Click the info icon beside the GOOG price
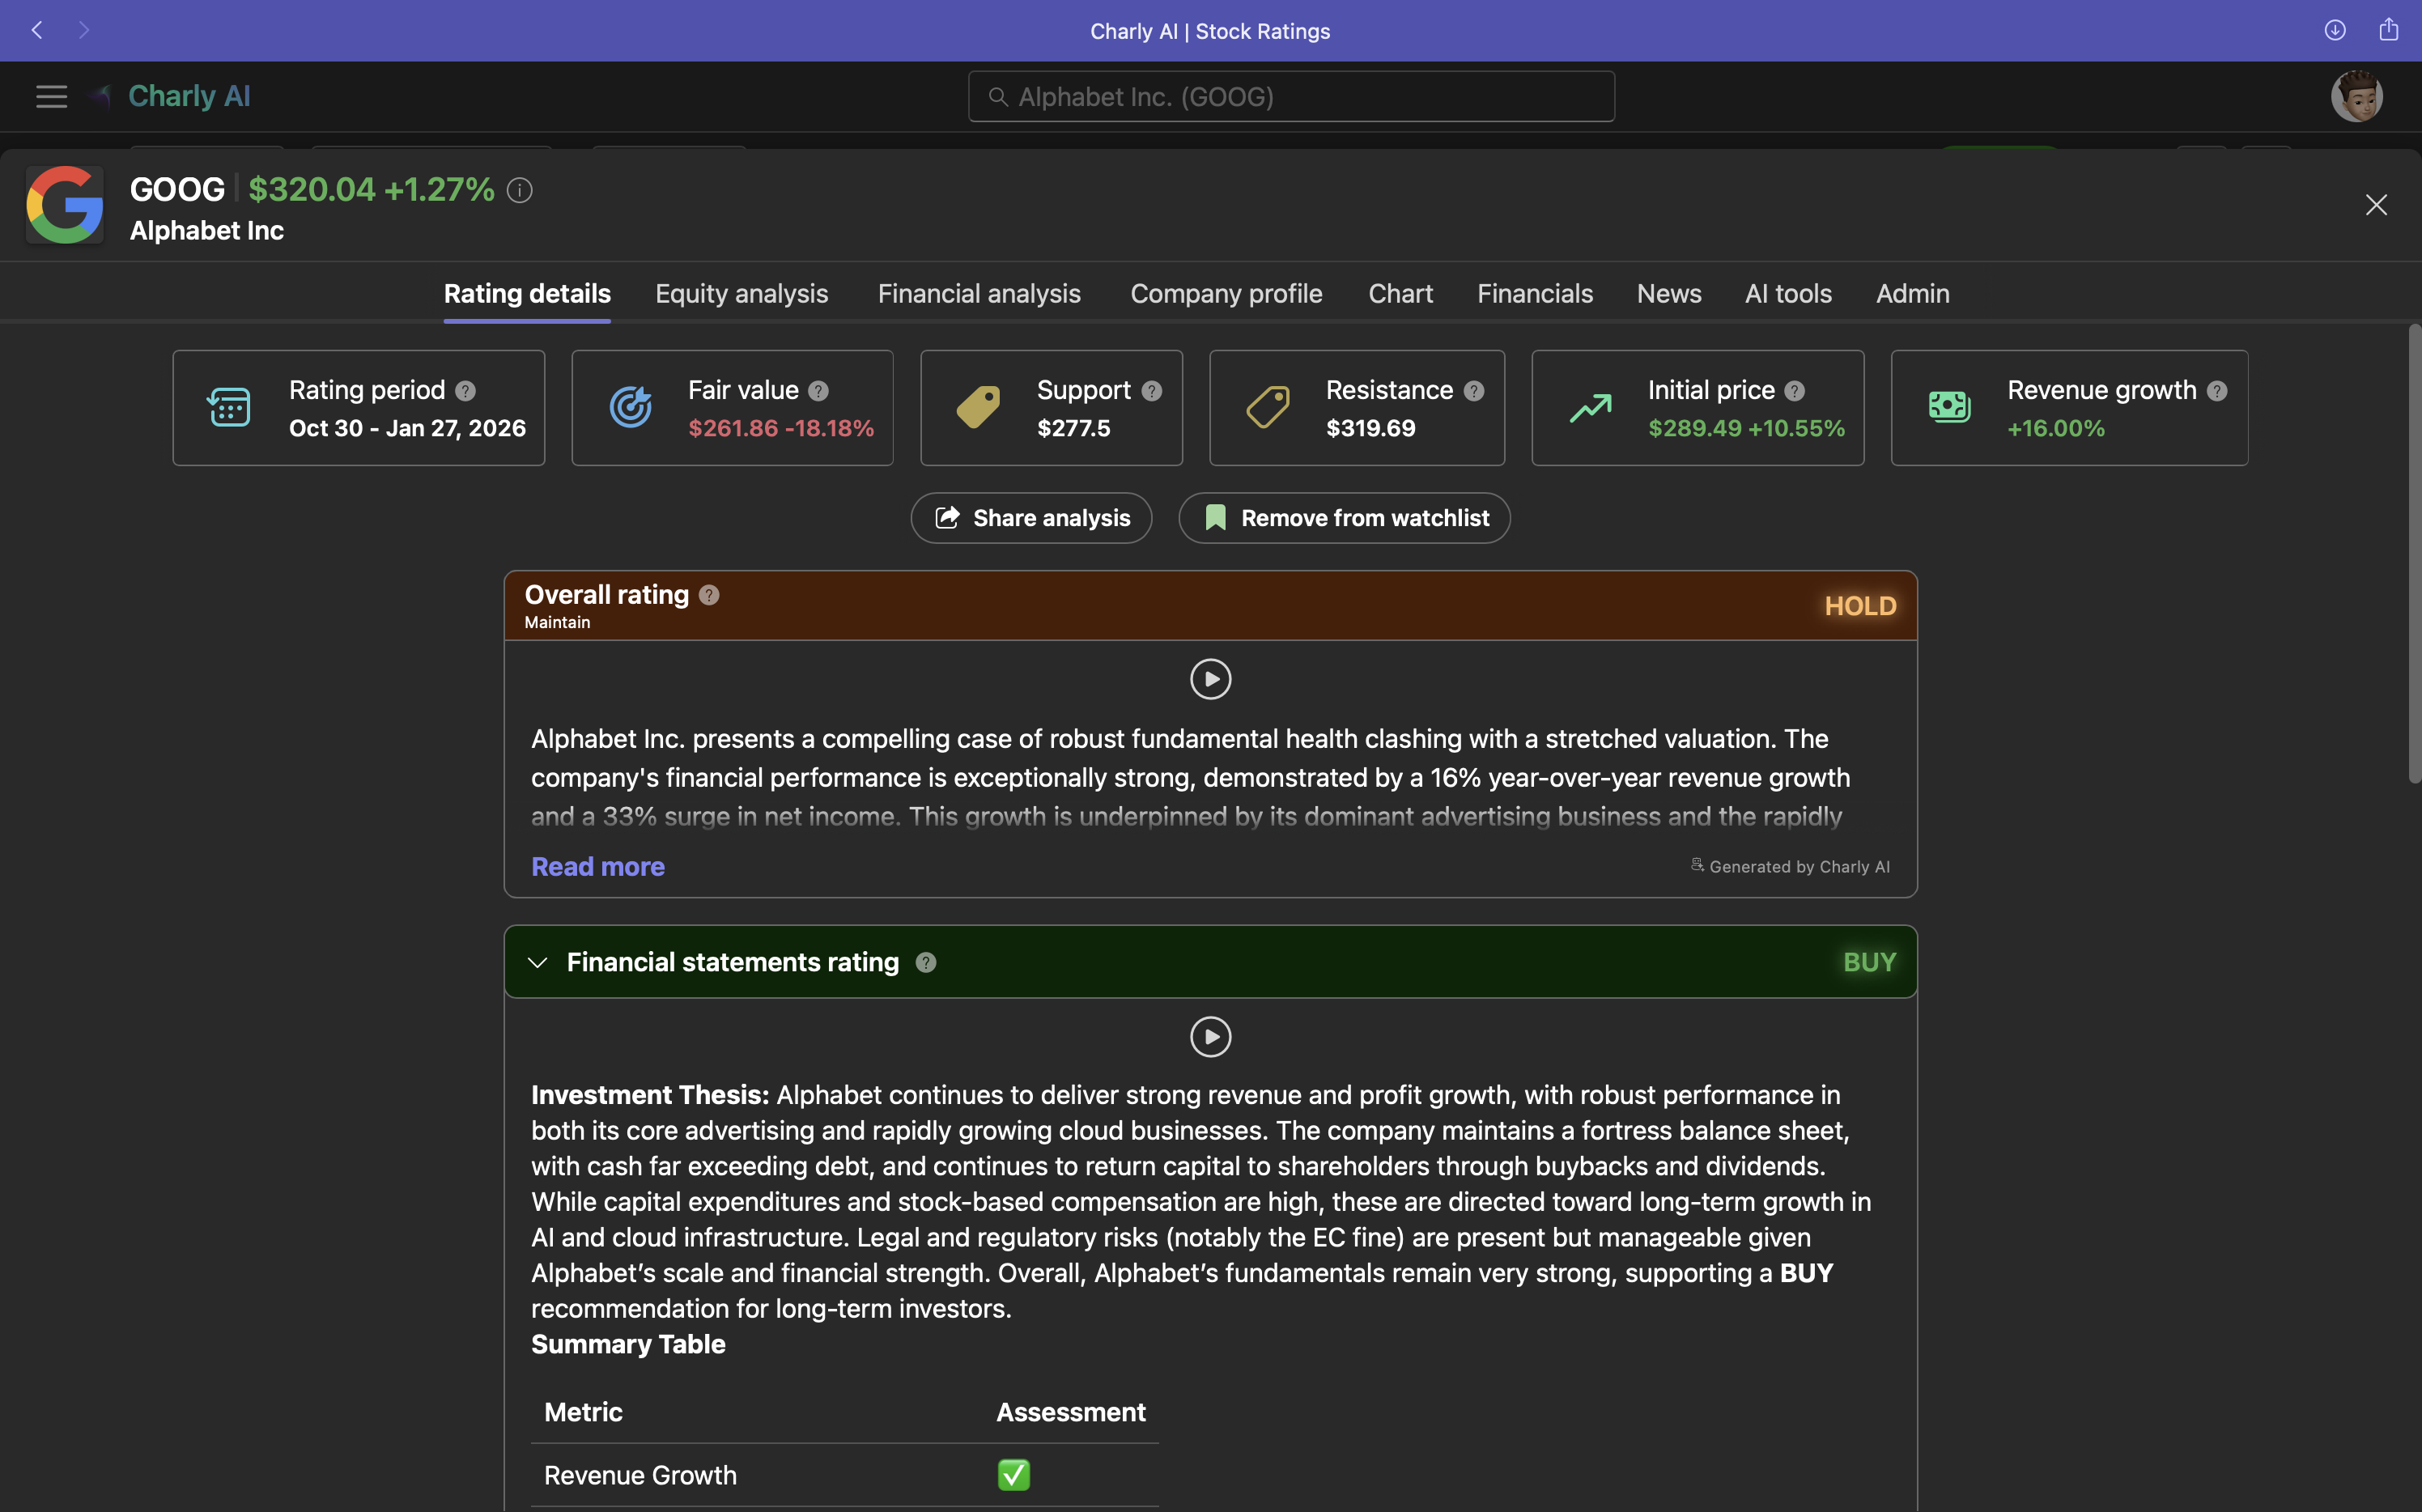 (519, 190)
